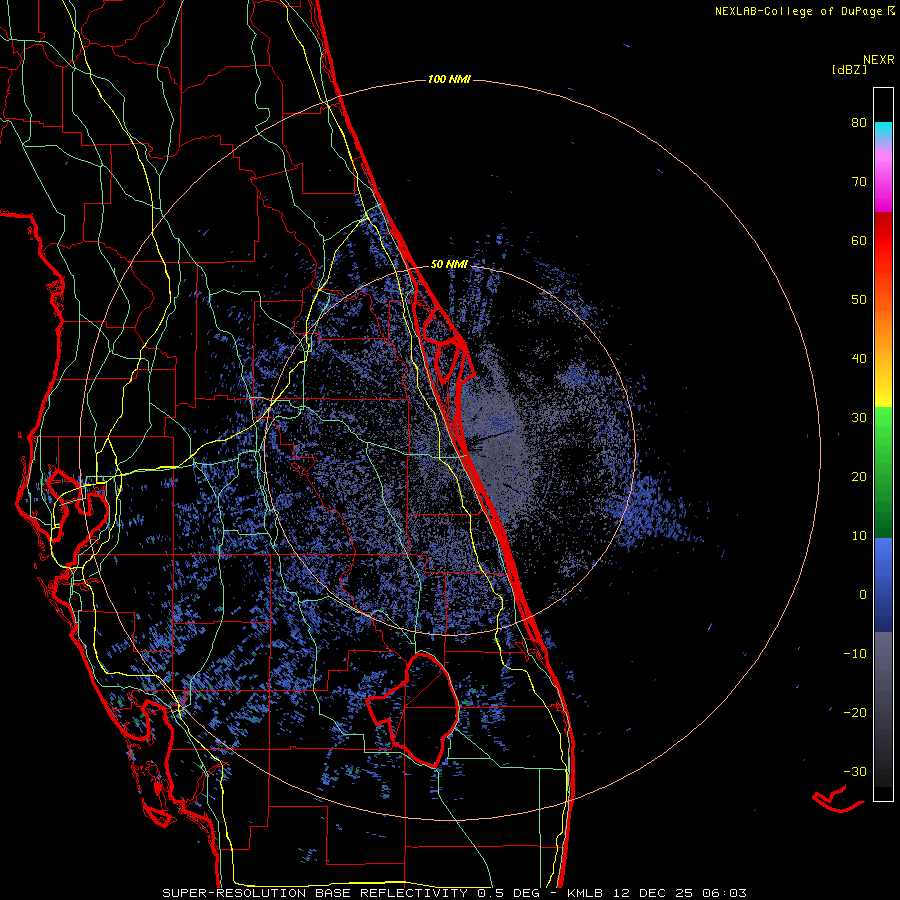Click the 20 value on dBZ scale
The height and width of the screenshot is (900, 900).
(859, 476)
